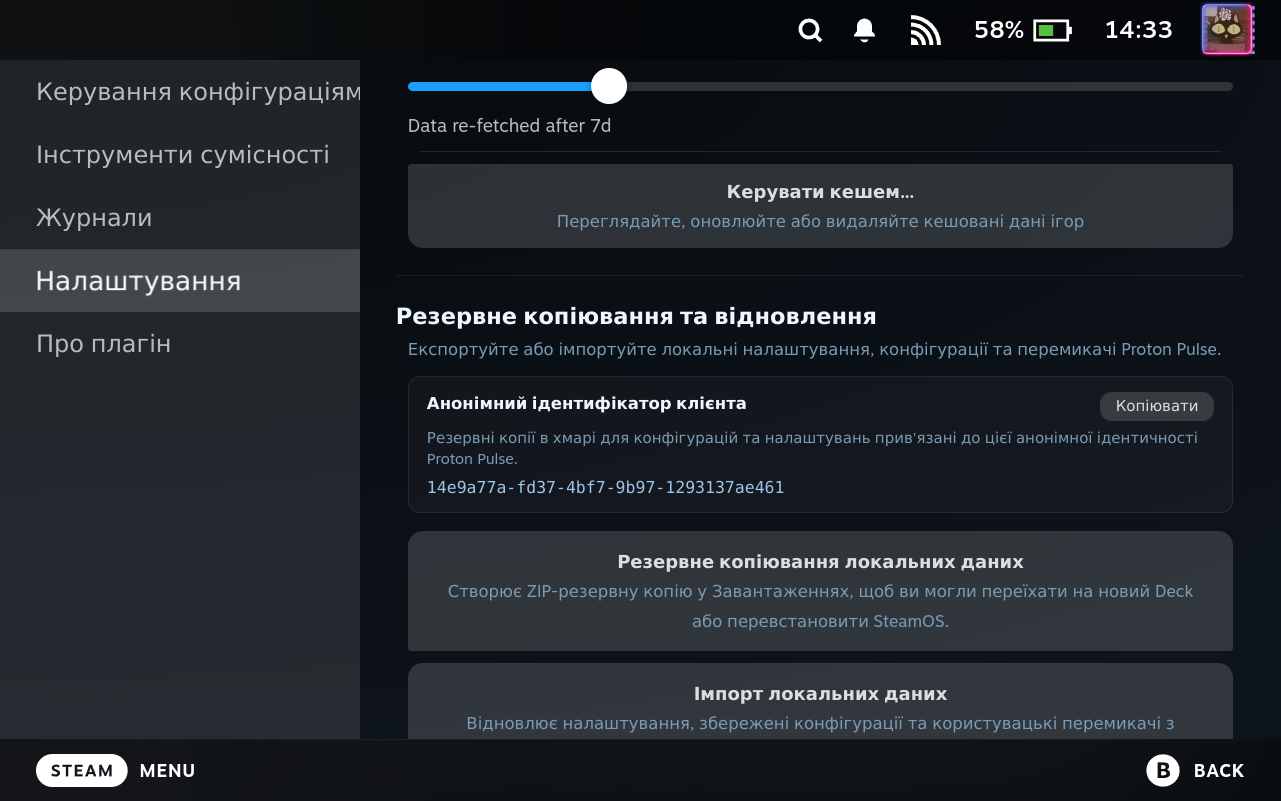The image size is (1281, 801).
Task: Click Анонімний ідентифікатор клієнта title
Action: [x=586, y=403]
